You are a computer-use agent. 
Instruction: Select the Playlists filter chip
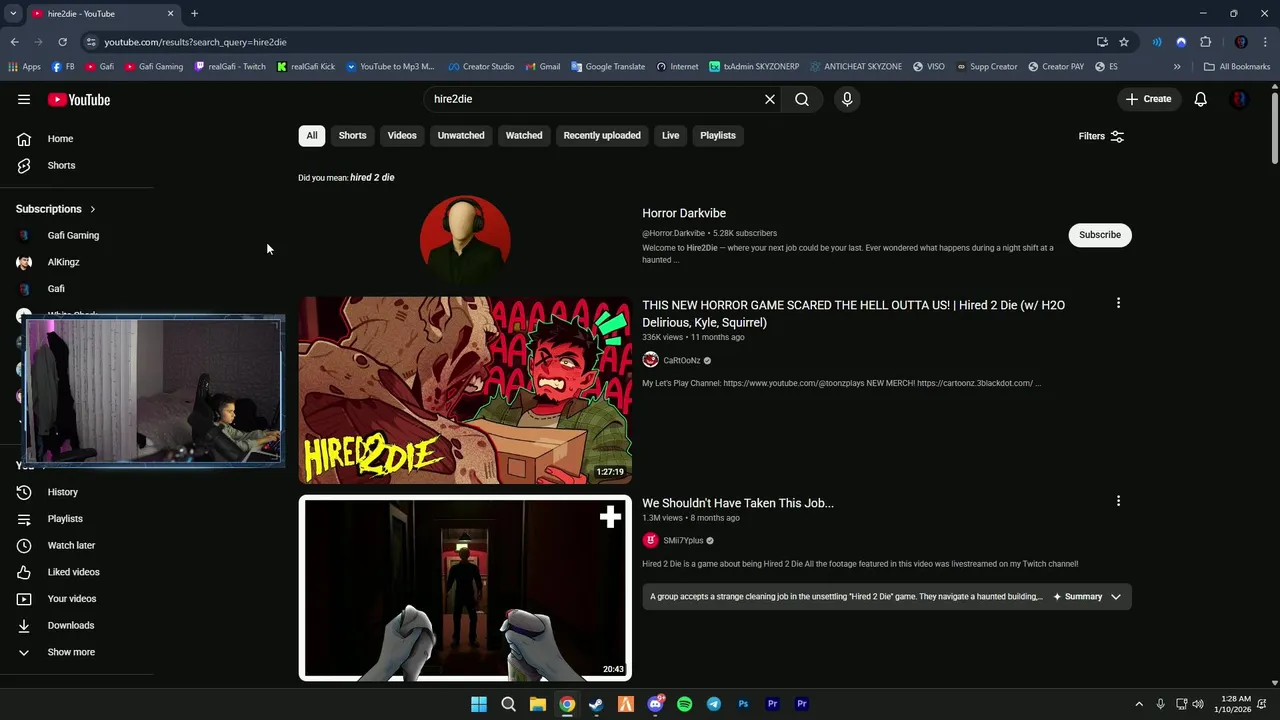[x=718, y=136]
